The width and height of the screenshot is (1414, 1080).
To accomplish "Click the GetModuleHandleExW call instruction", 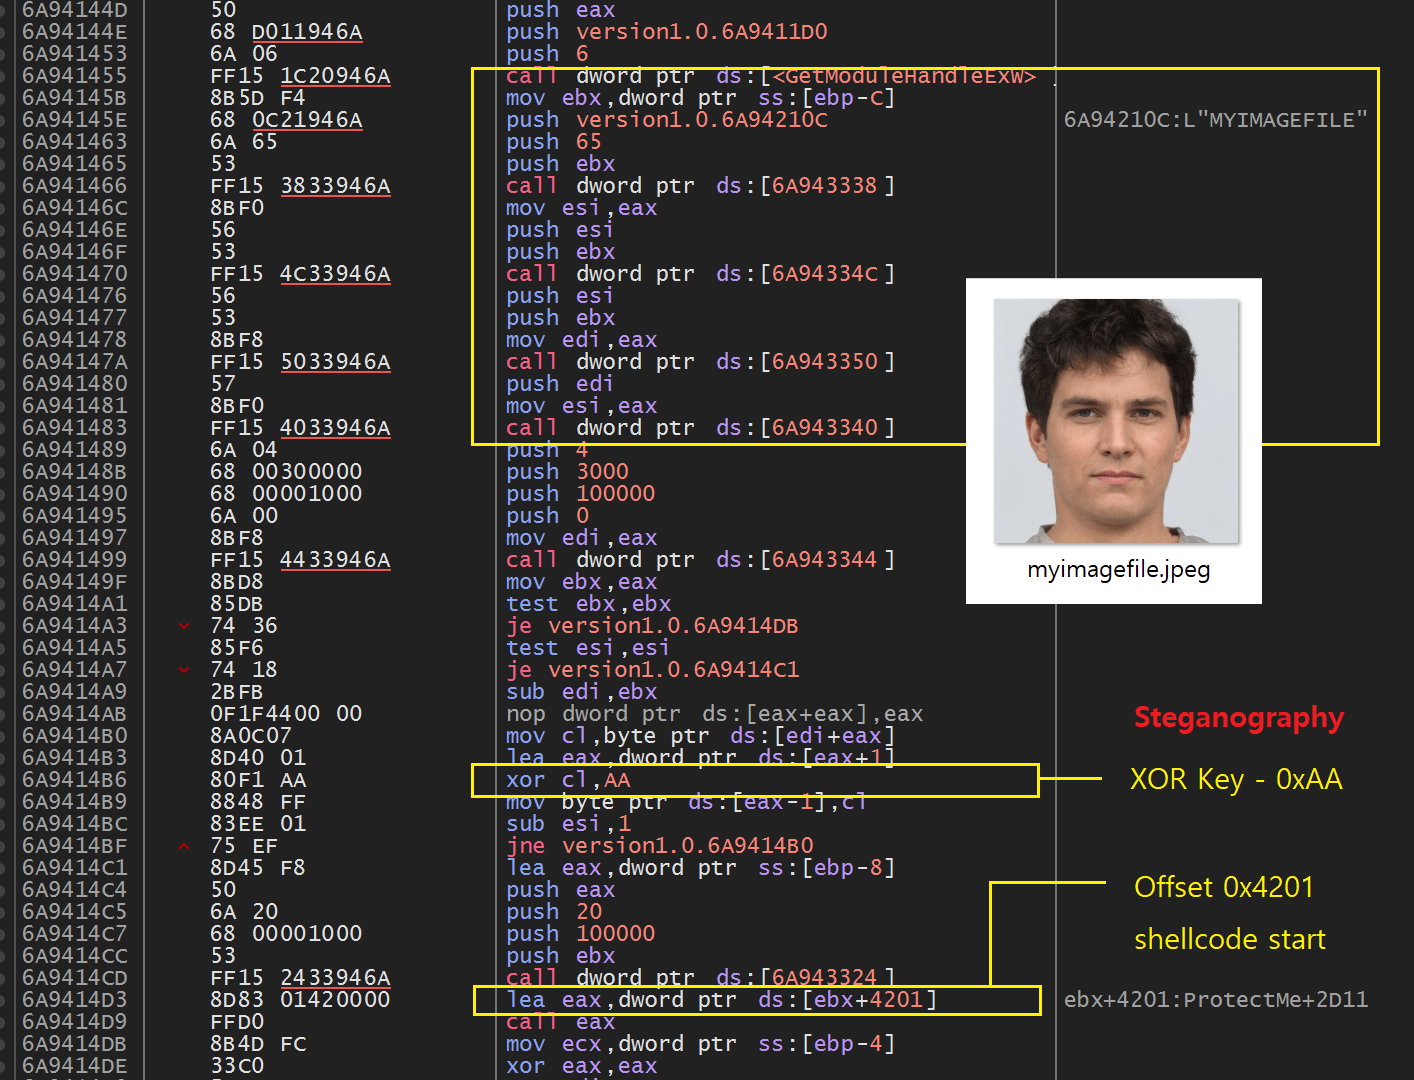I will pyautogui.click(x=770, y=77).
